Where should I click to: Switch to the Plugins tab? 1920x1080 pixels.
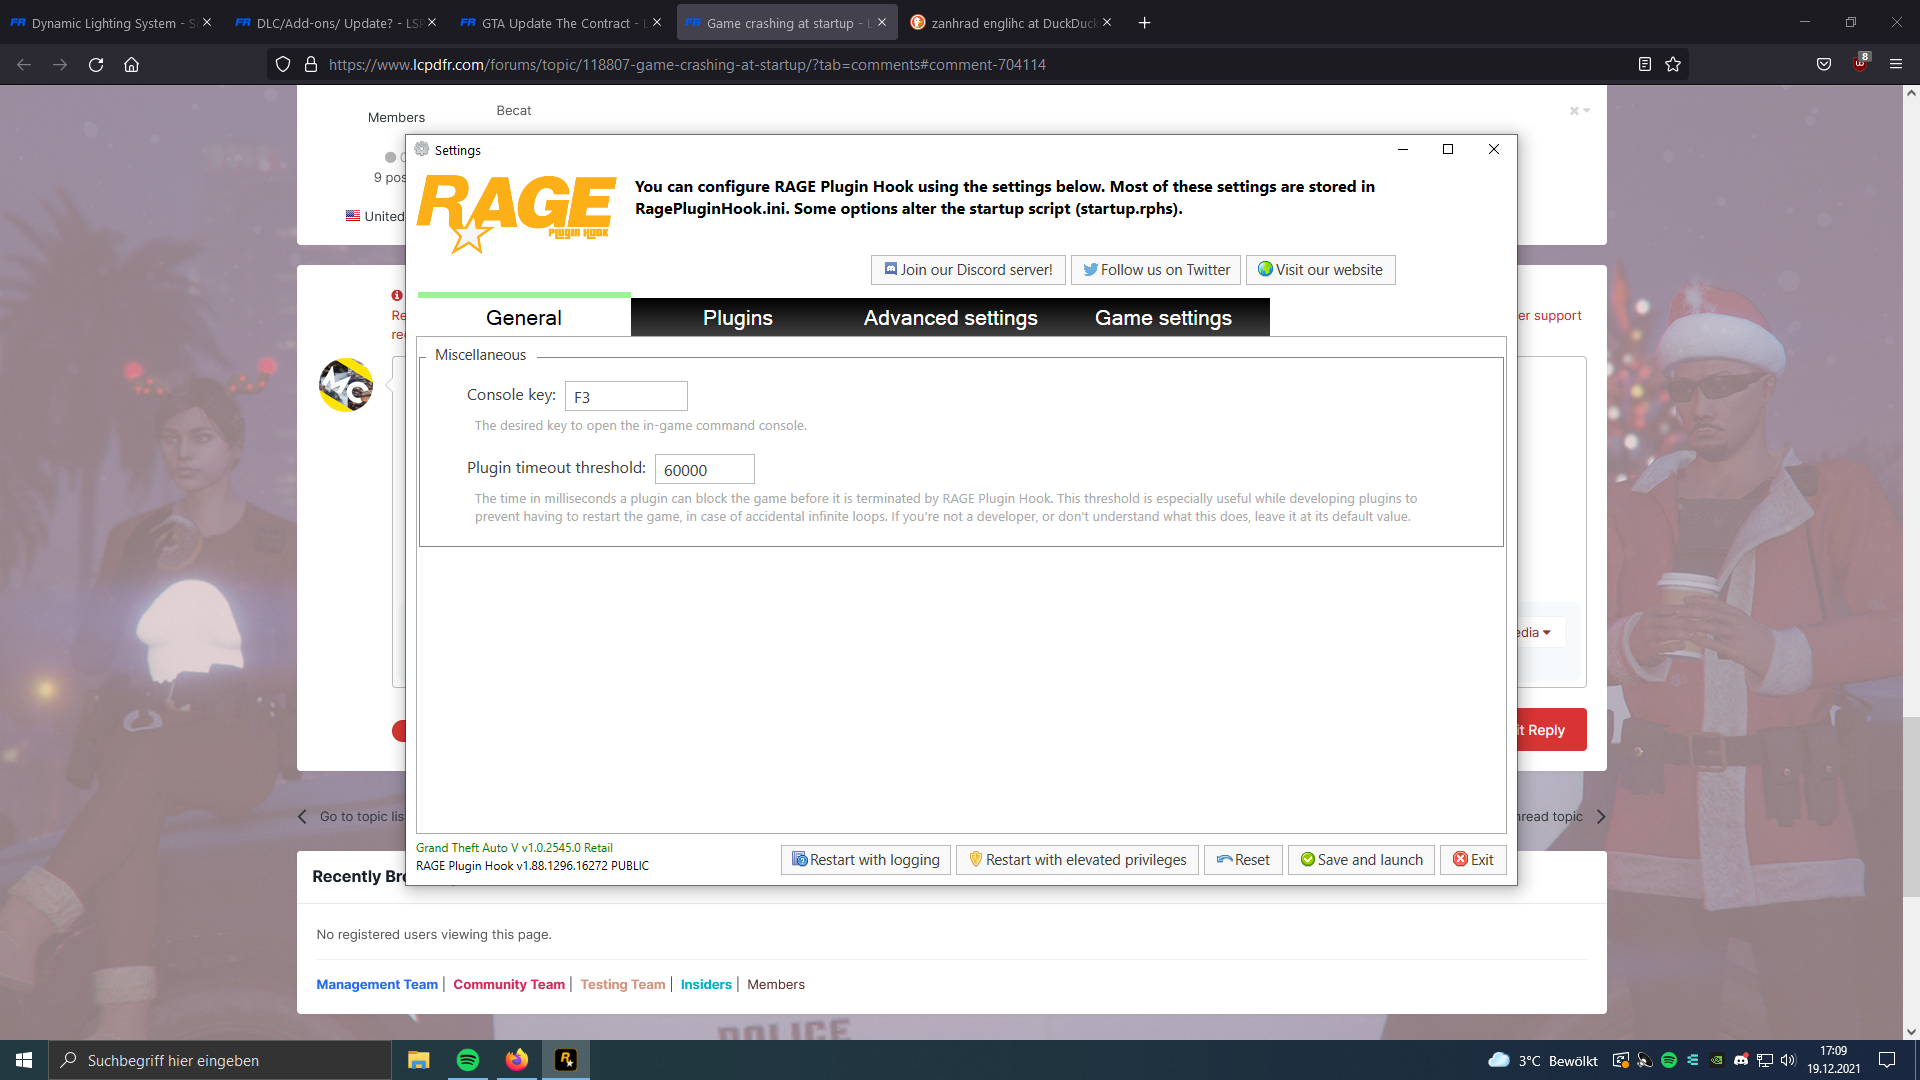[737, 318]
